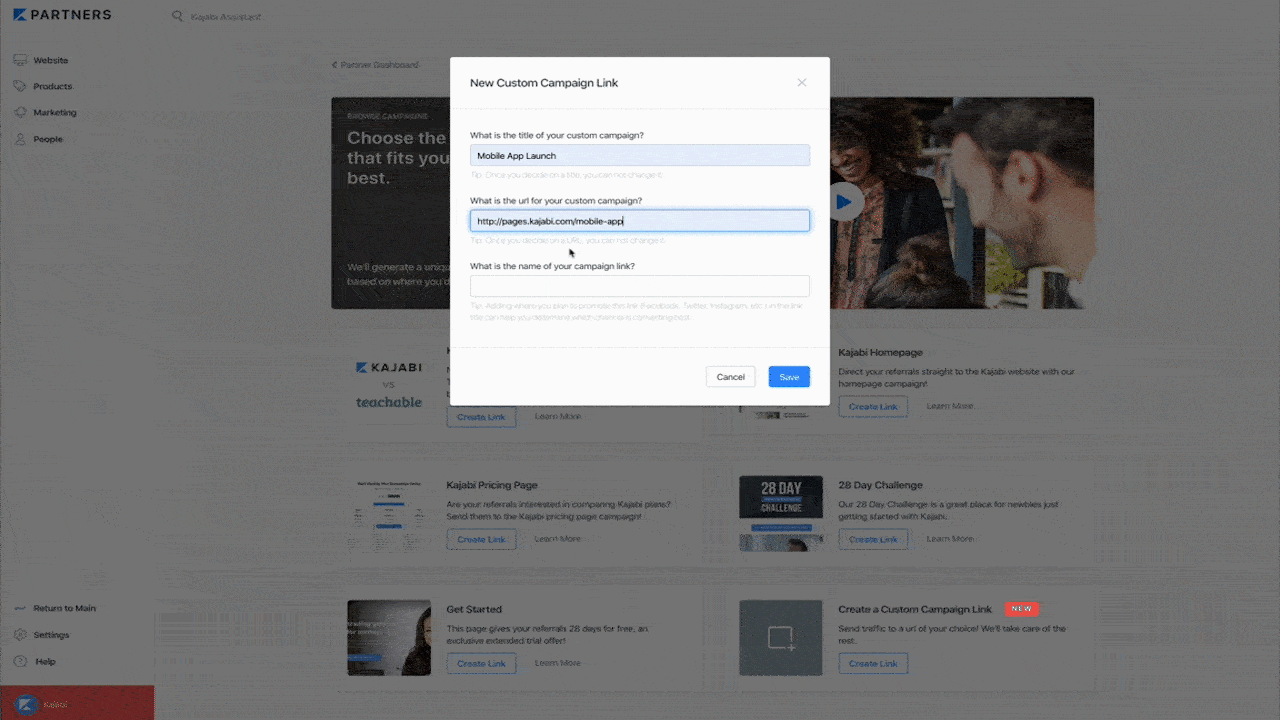Learn More about 28 Day Challenge
This screenshot has height=720, width=1280.
(950, 539)
